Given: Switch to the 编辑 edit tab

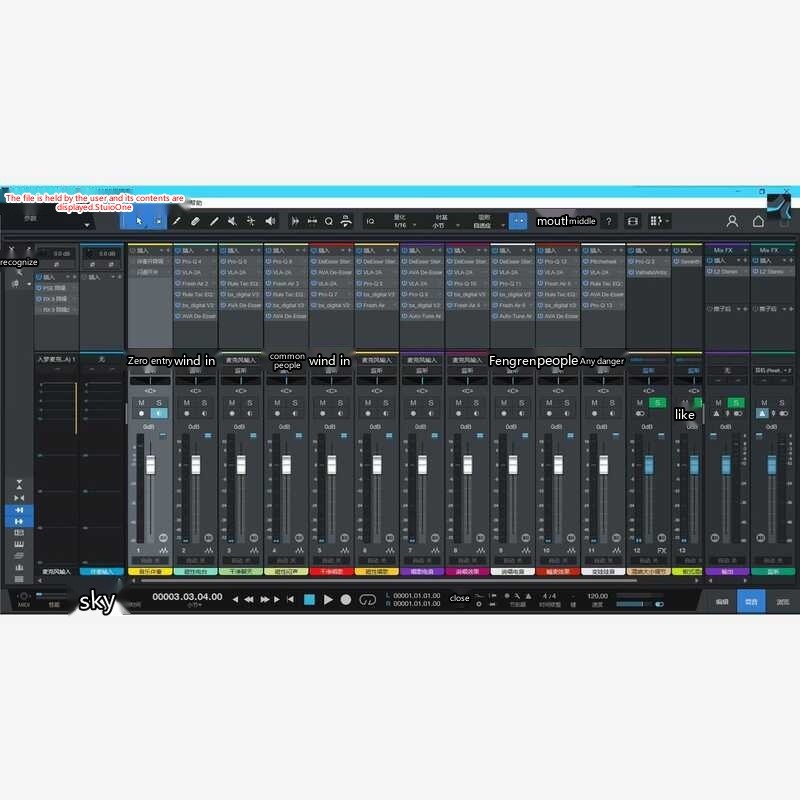Looking at the screenshot, I should click(x=722, y=602).
